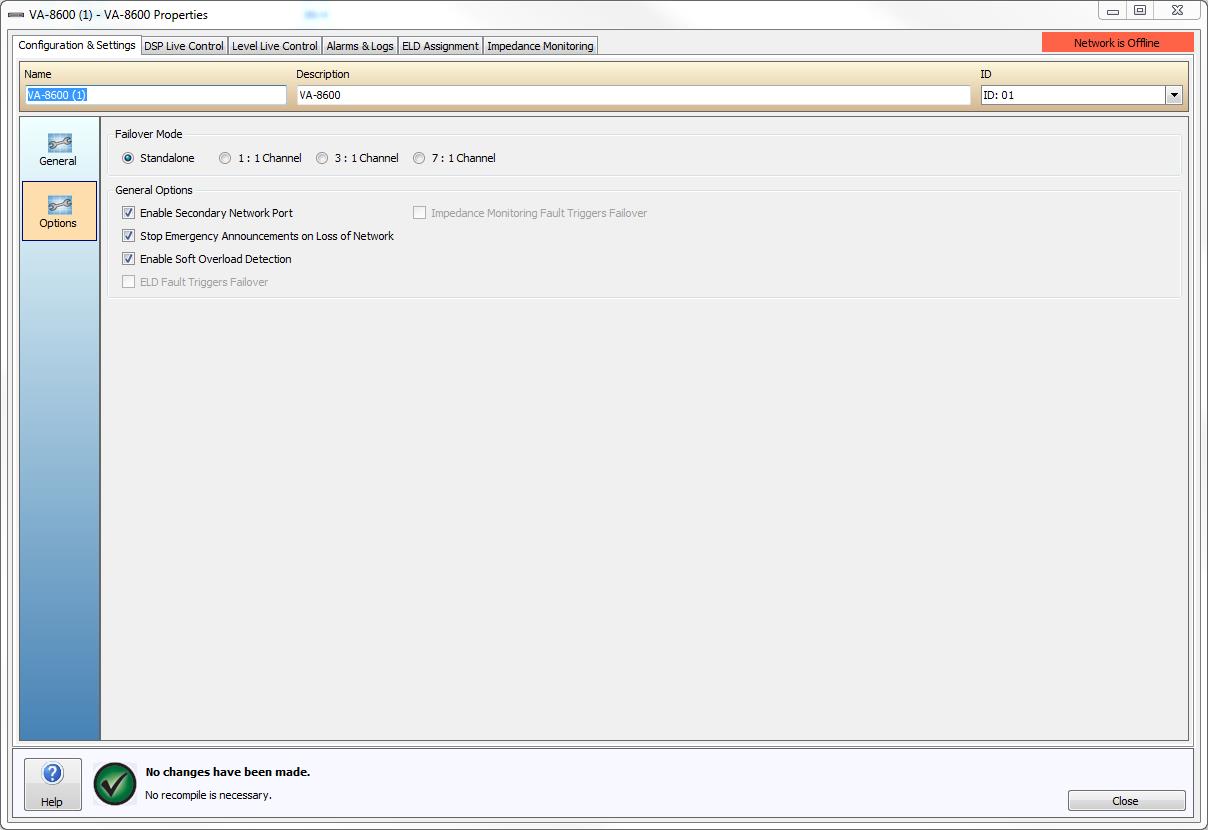The image size is (1208, 830).
Task: Toggle Impedance Monitoring Fault Triggers Failover checkbox
Action: pyautogui.click(x=419, y=213)
